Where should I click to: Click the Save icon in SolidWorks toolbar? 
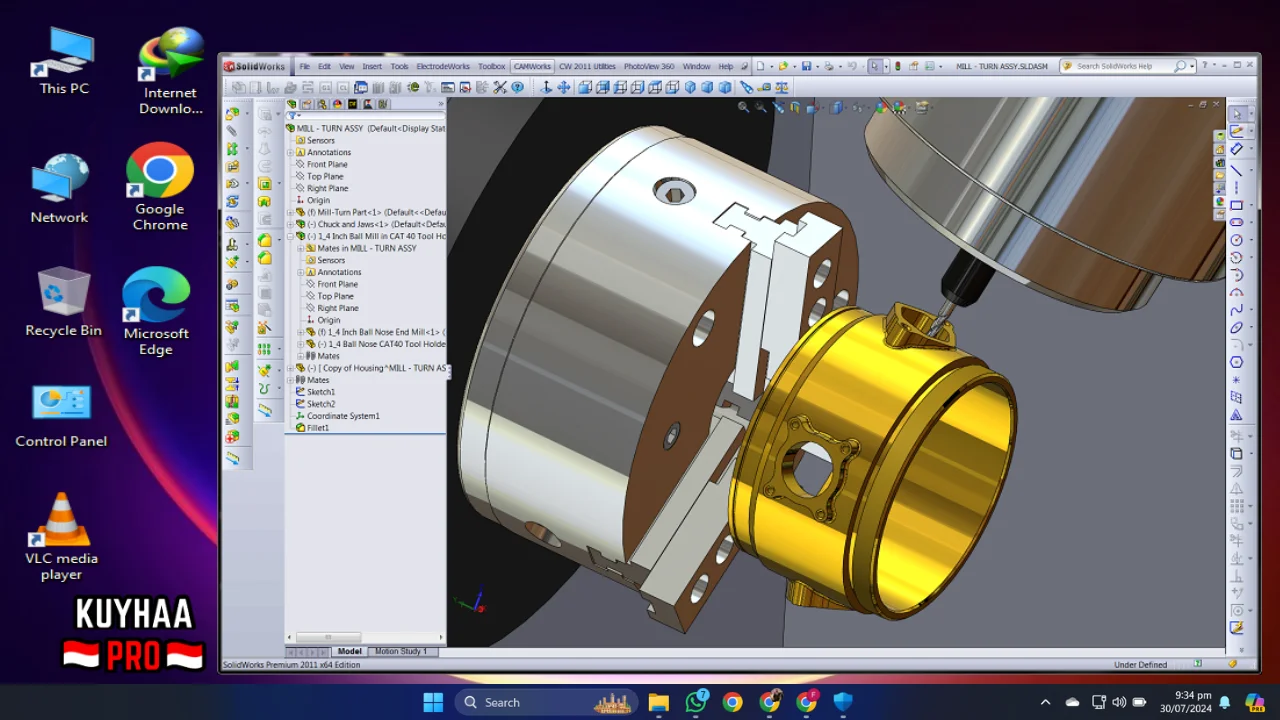[x=806, y=66]
